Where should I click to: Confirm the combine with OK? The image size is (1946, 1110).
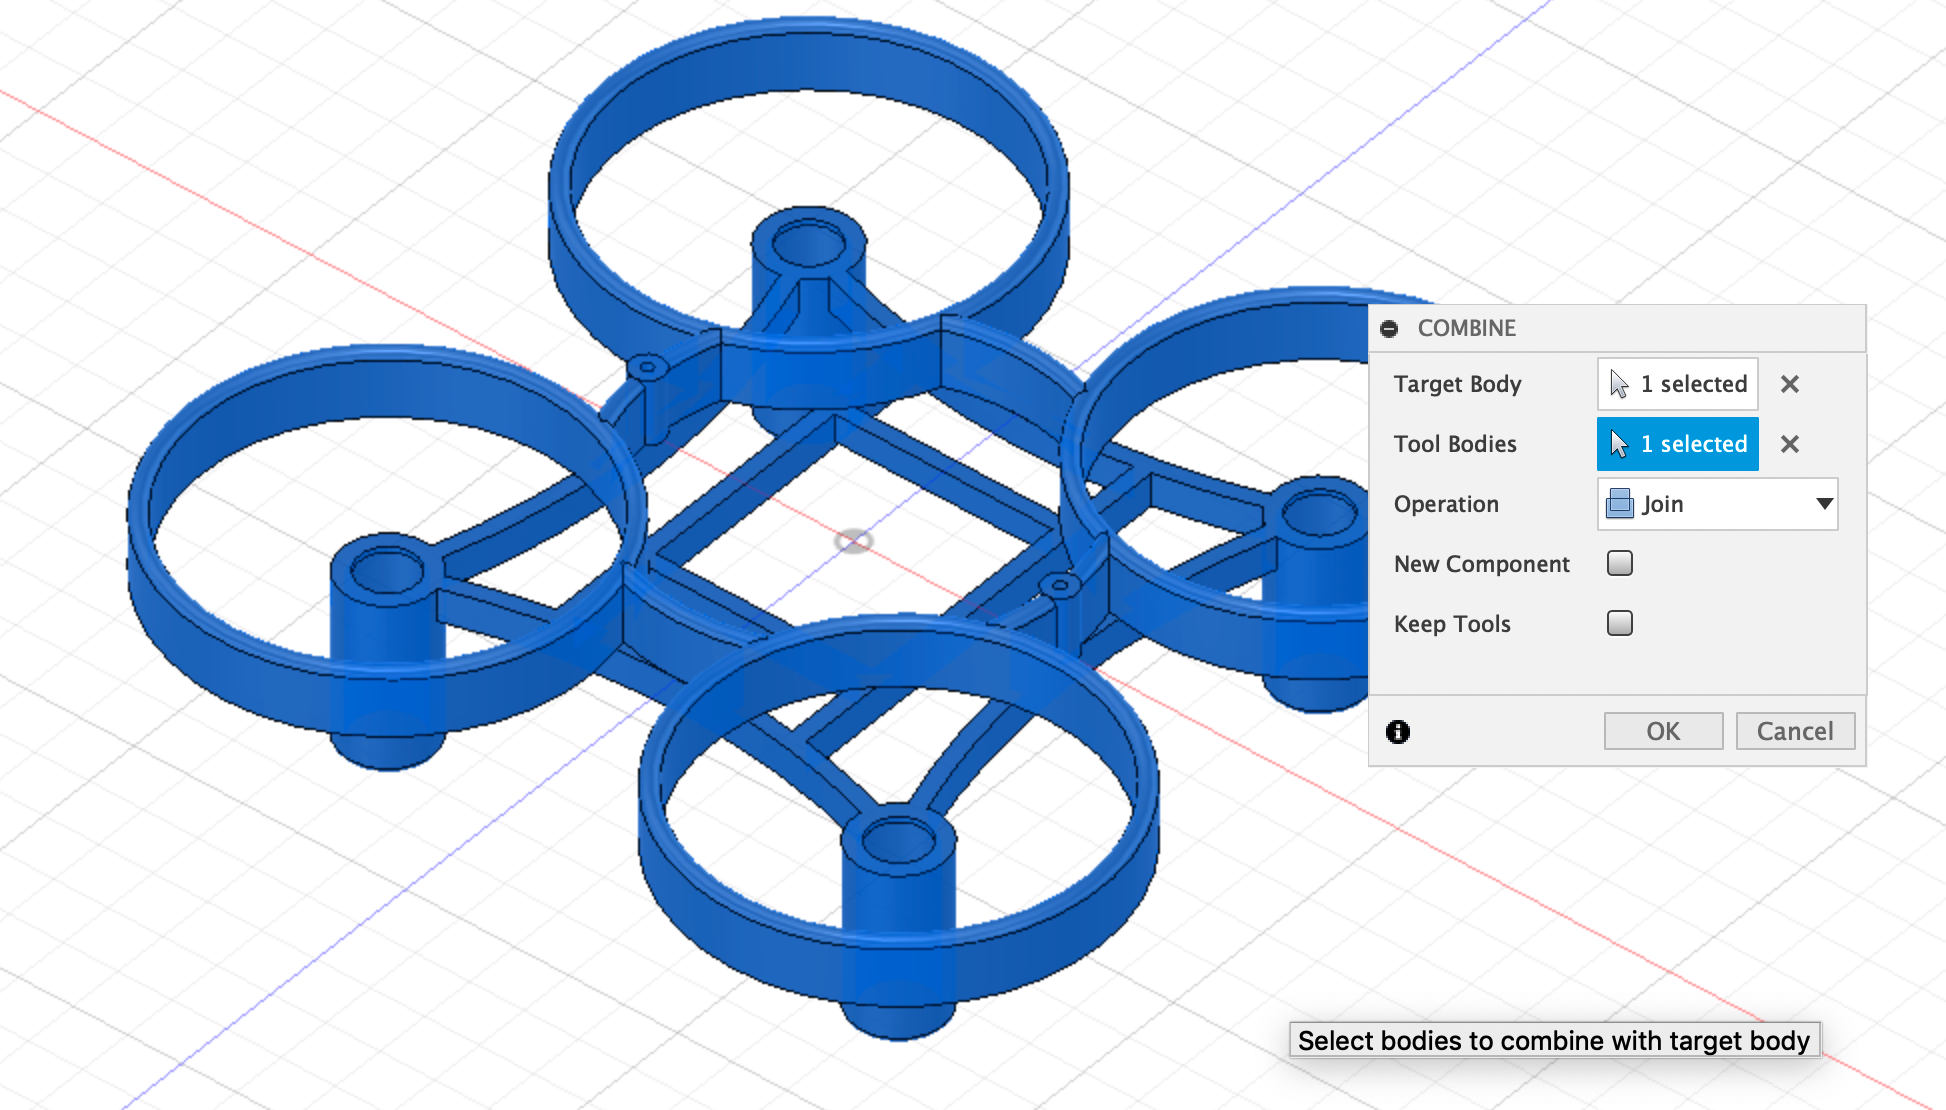tap(1663, 730)
